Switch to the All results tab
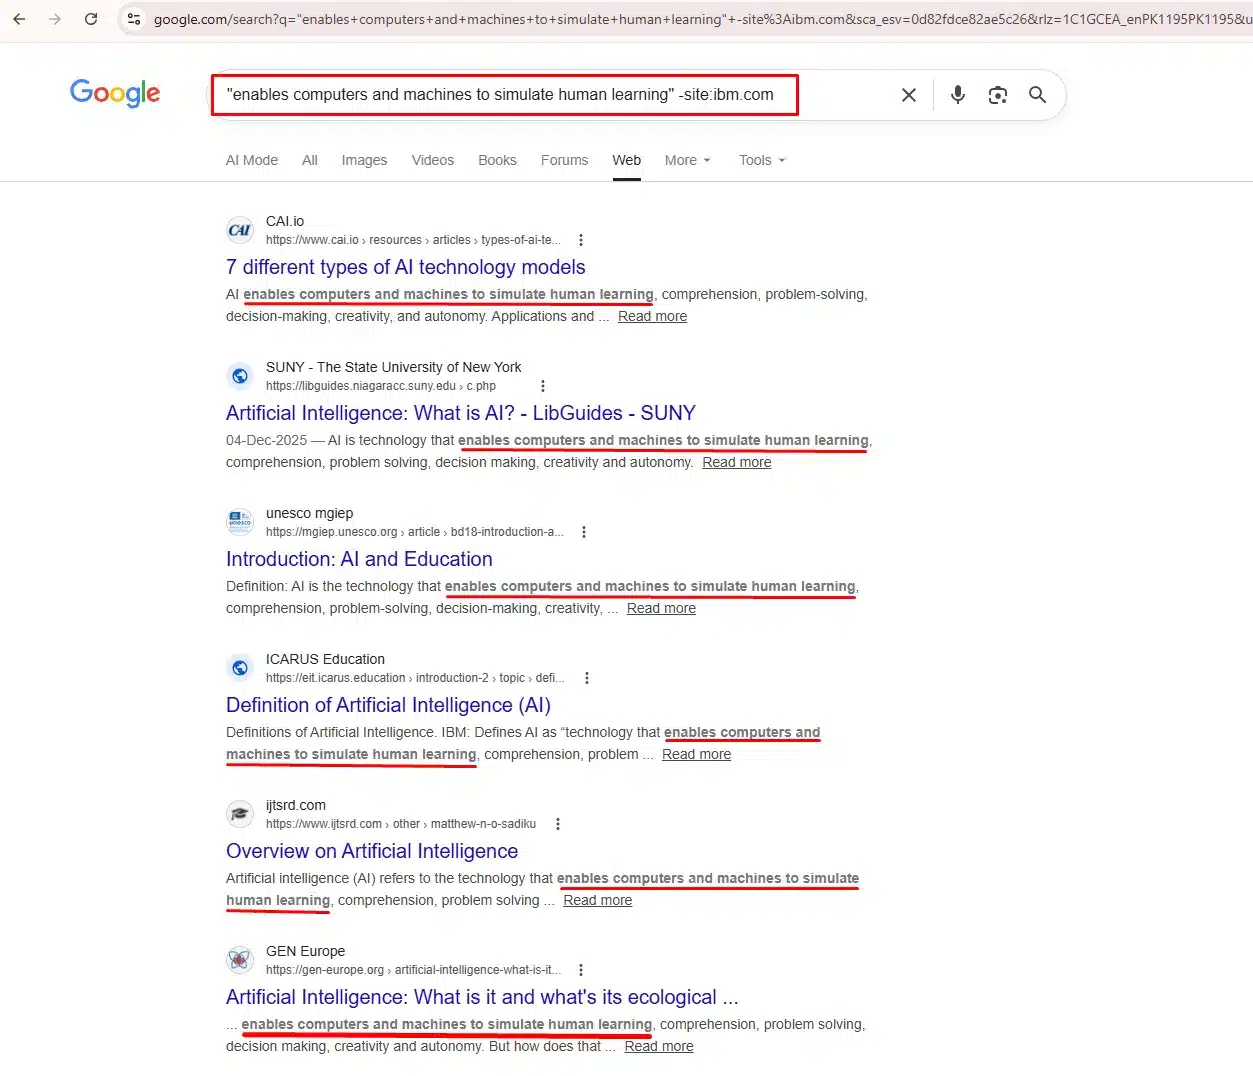The image size is (1253, 1076). coord(310,160)
